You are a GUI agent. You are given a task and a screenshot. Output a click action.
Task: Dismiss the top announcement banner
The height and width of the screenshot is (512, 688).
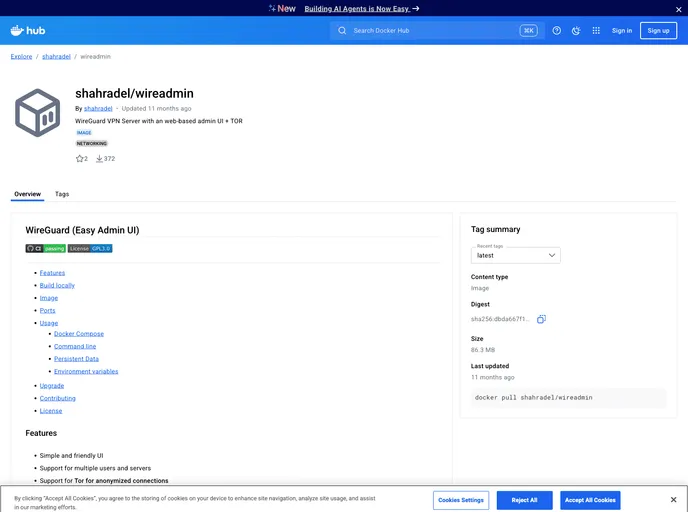coord(678,9)
